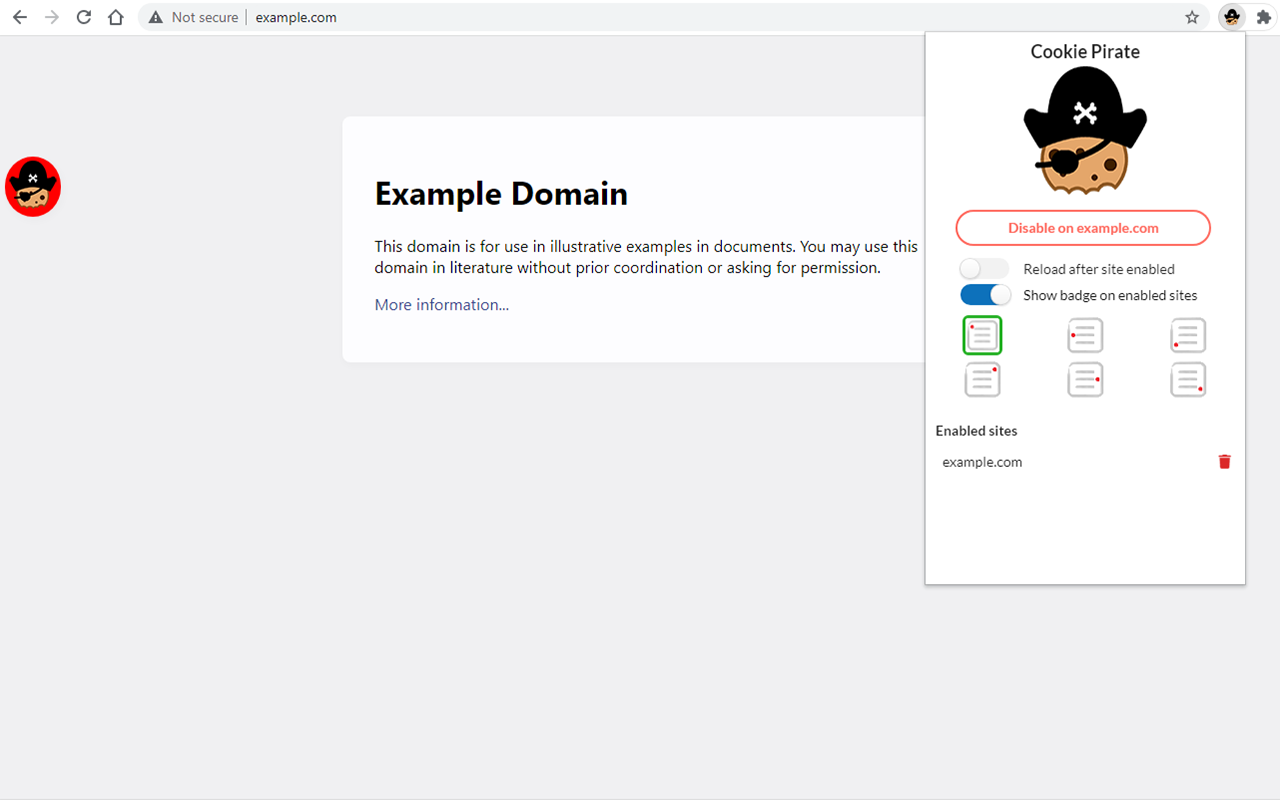Go to the browser home page
This screenshot has width=1280, height=800.
[x=116, y=17]
